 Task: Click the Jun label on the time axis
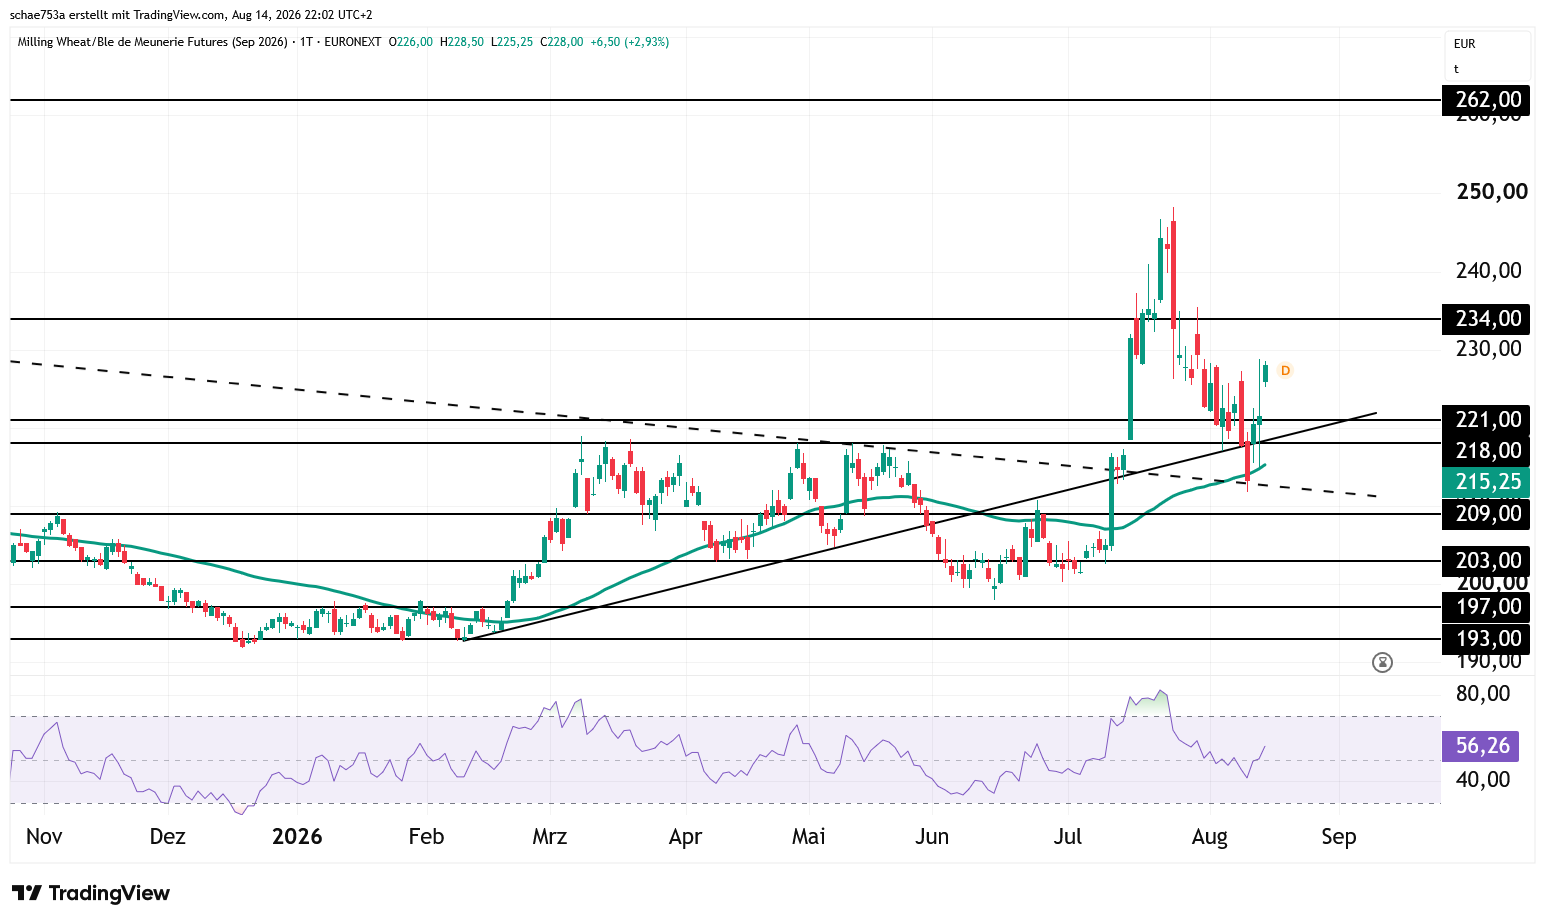click(x=932, y=837)
